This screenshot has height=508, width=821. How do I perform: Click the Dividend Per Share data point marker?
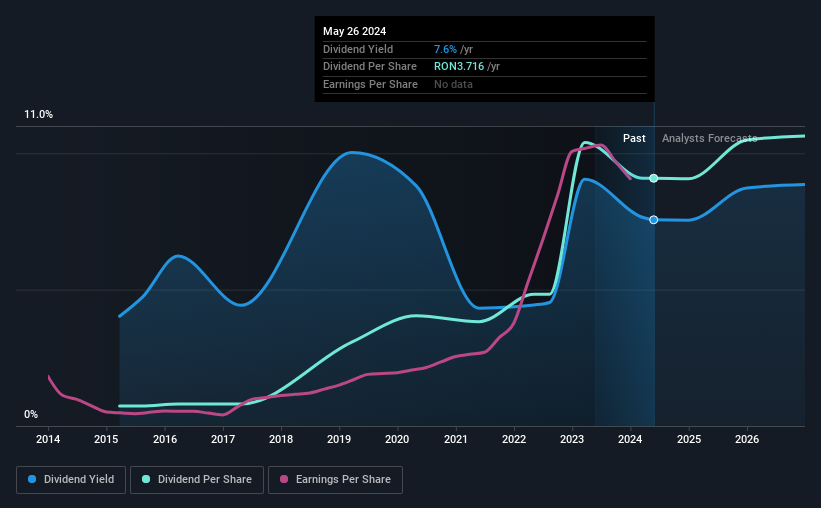[653, 179]
